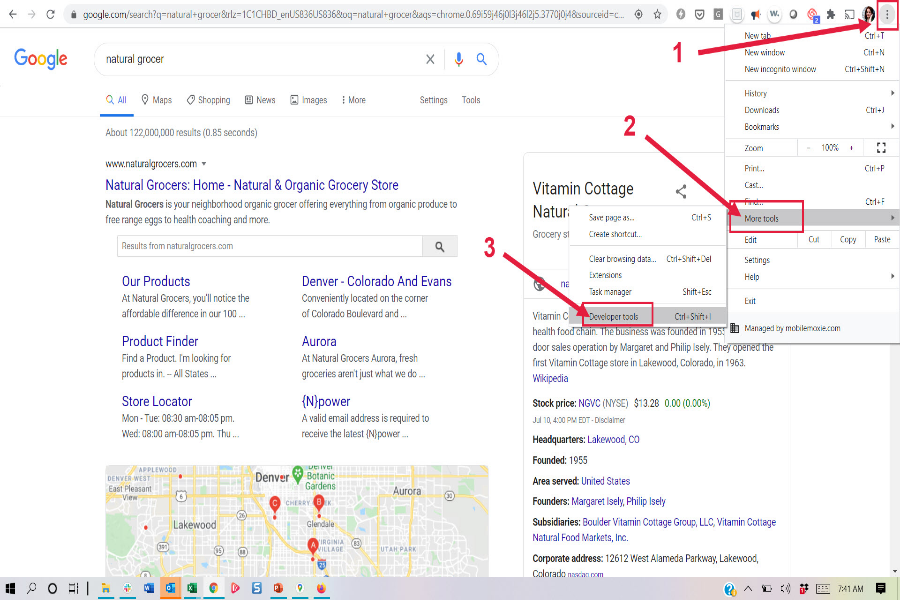
Task: Activate voice search microphone
Action: point(459,59)
